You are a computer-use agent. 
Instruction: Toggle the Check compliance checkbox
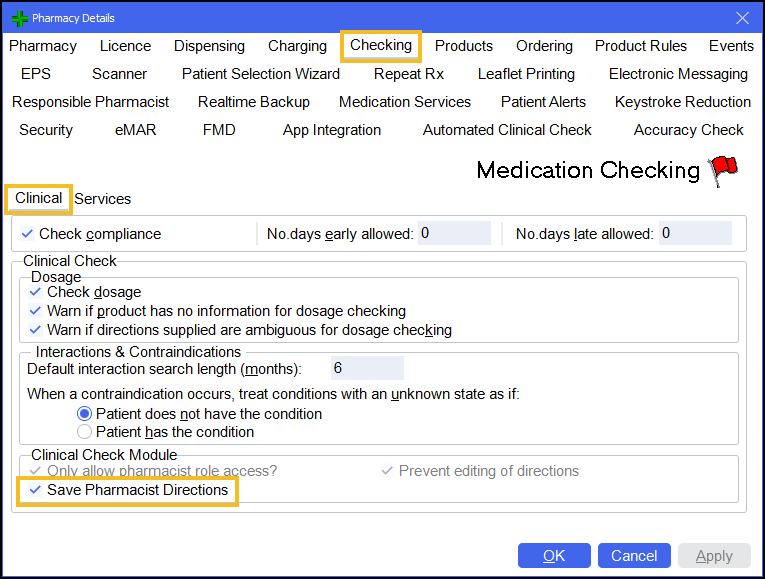28,234
